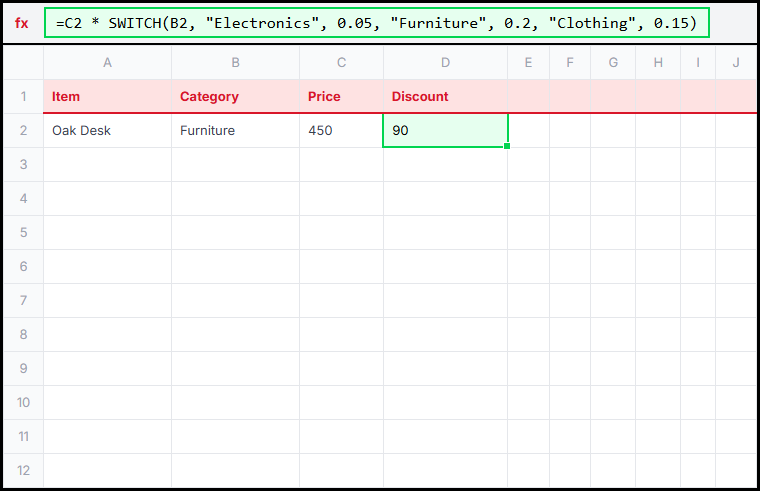Select column D header
Viewport: 760px width, 491px height.
445,63
